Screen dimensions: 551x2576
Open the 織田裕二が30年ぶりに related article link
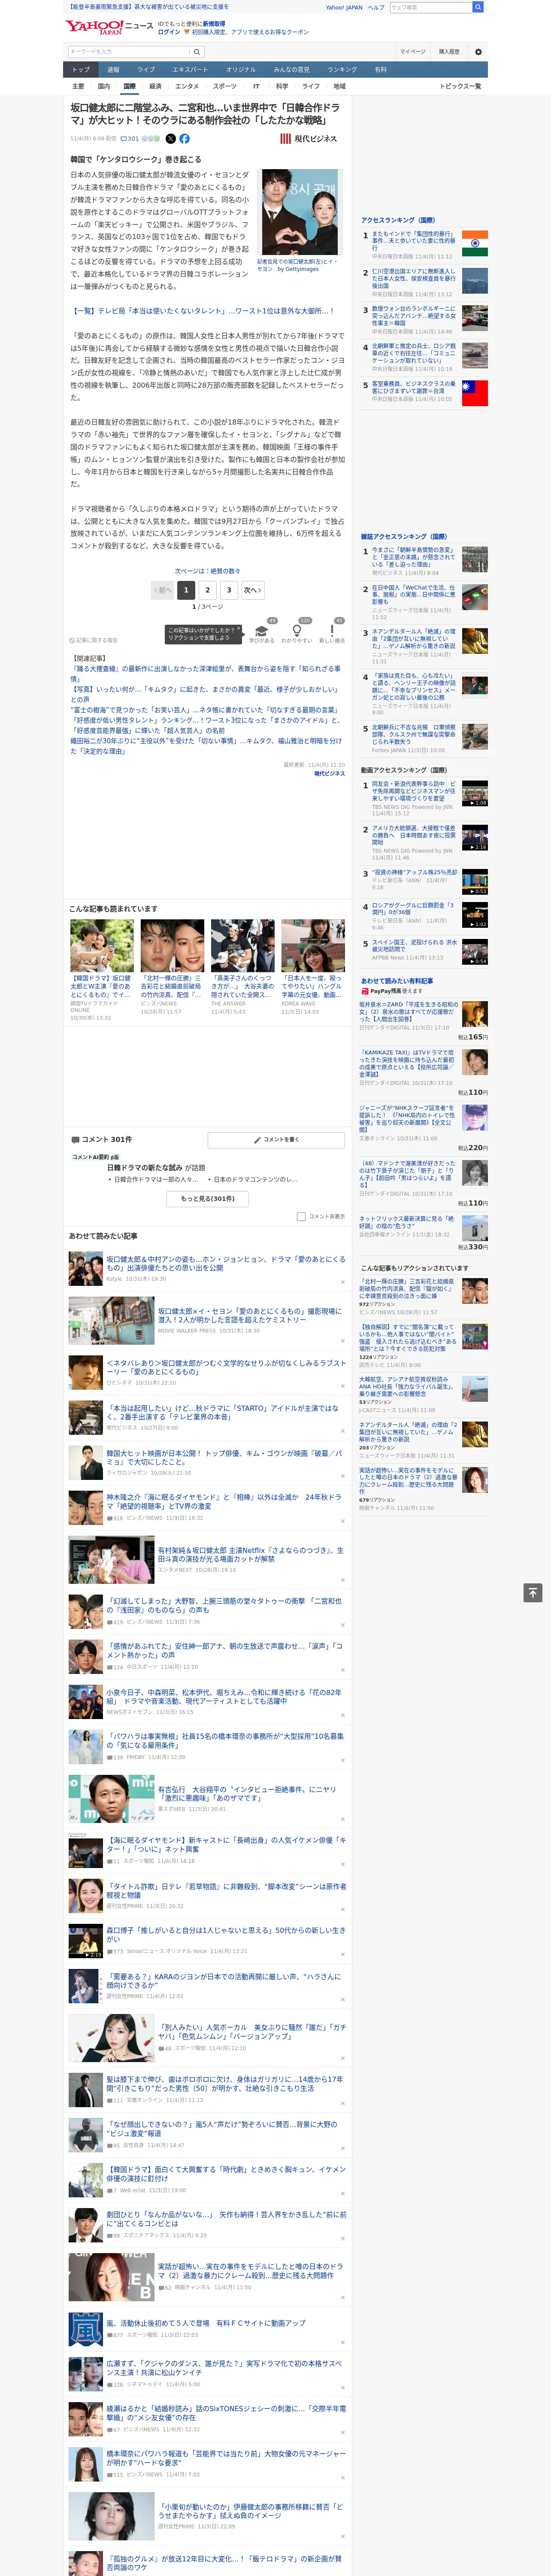(205, 746)
